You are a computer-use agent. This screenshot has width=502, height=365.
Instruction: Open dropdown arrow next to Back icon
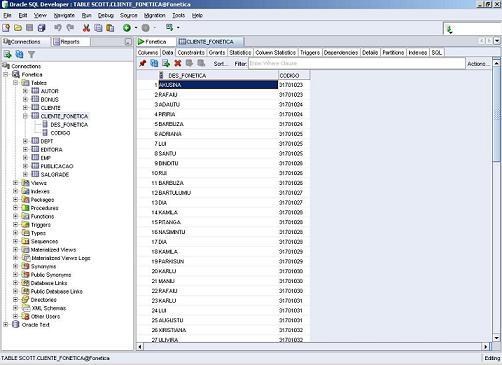pos(136,28)
